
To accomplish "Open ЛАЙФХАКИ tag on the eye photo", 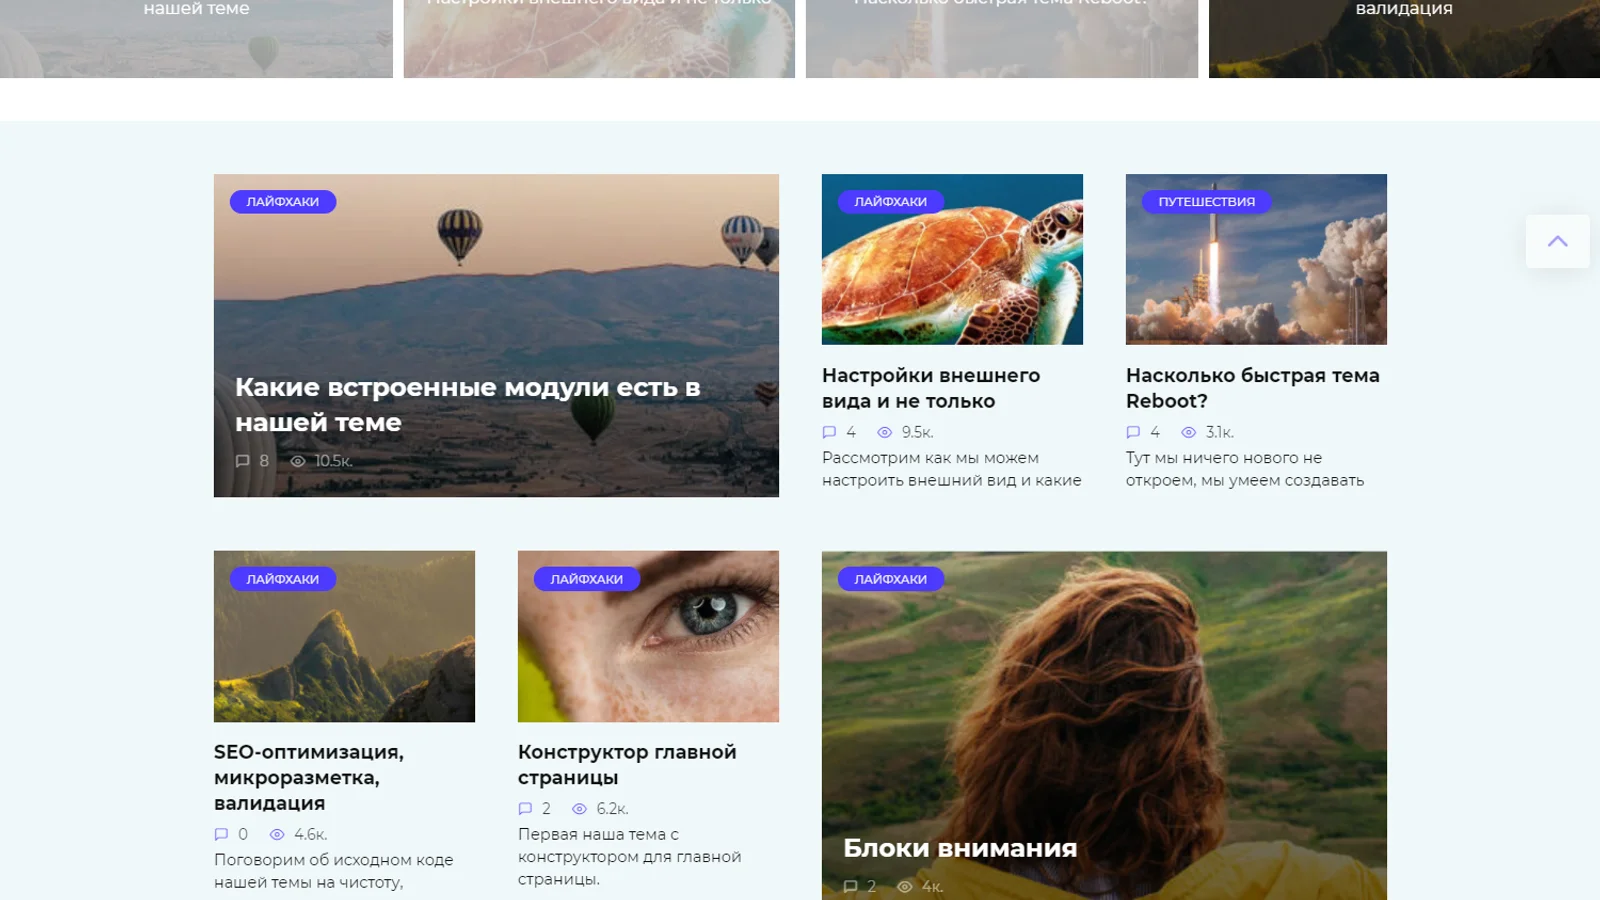I will (586, 579).
